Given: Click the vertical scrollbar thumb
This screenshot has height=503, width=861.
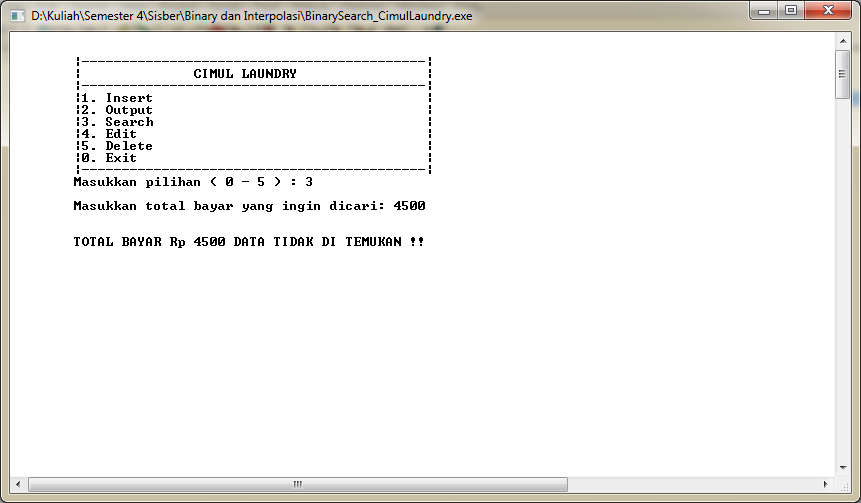Looking at the screenshot, I should (843, 74).
